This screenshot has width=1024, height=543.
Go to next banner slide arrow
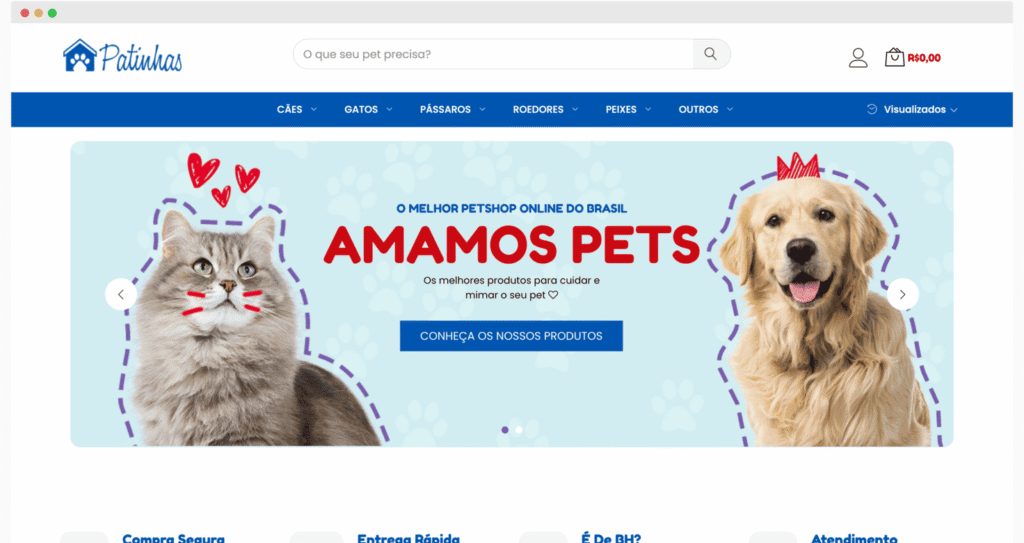point(903,294)
